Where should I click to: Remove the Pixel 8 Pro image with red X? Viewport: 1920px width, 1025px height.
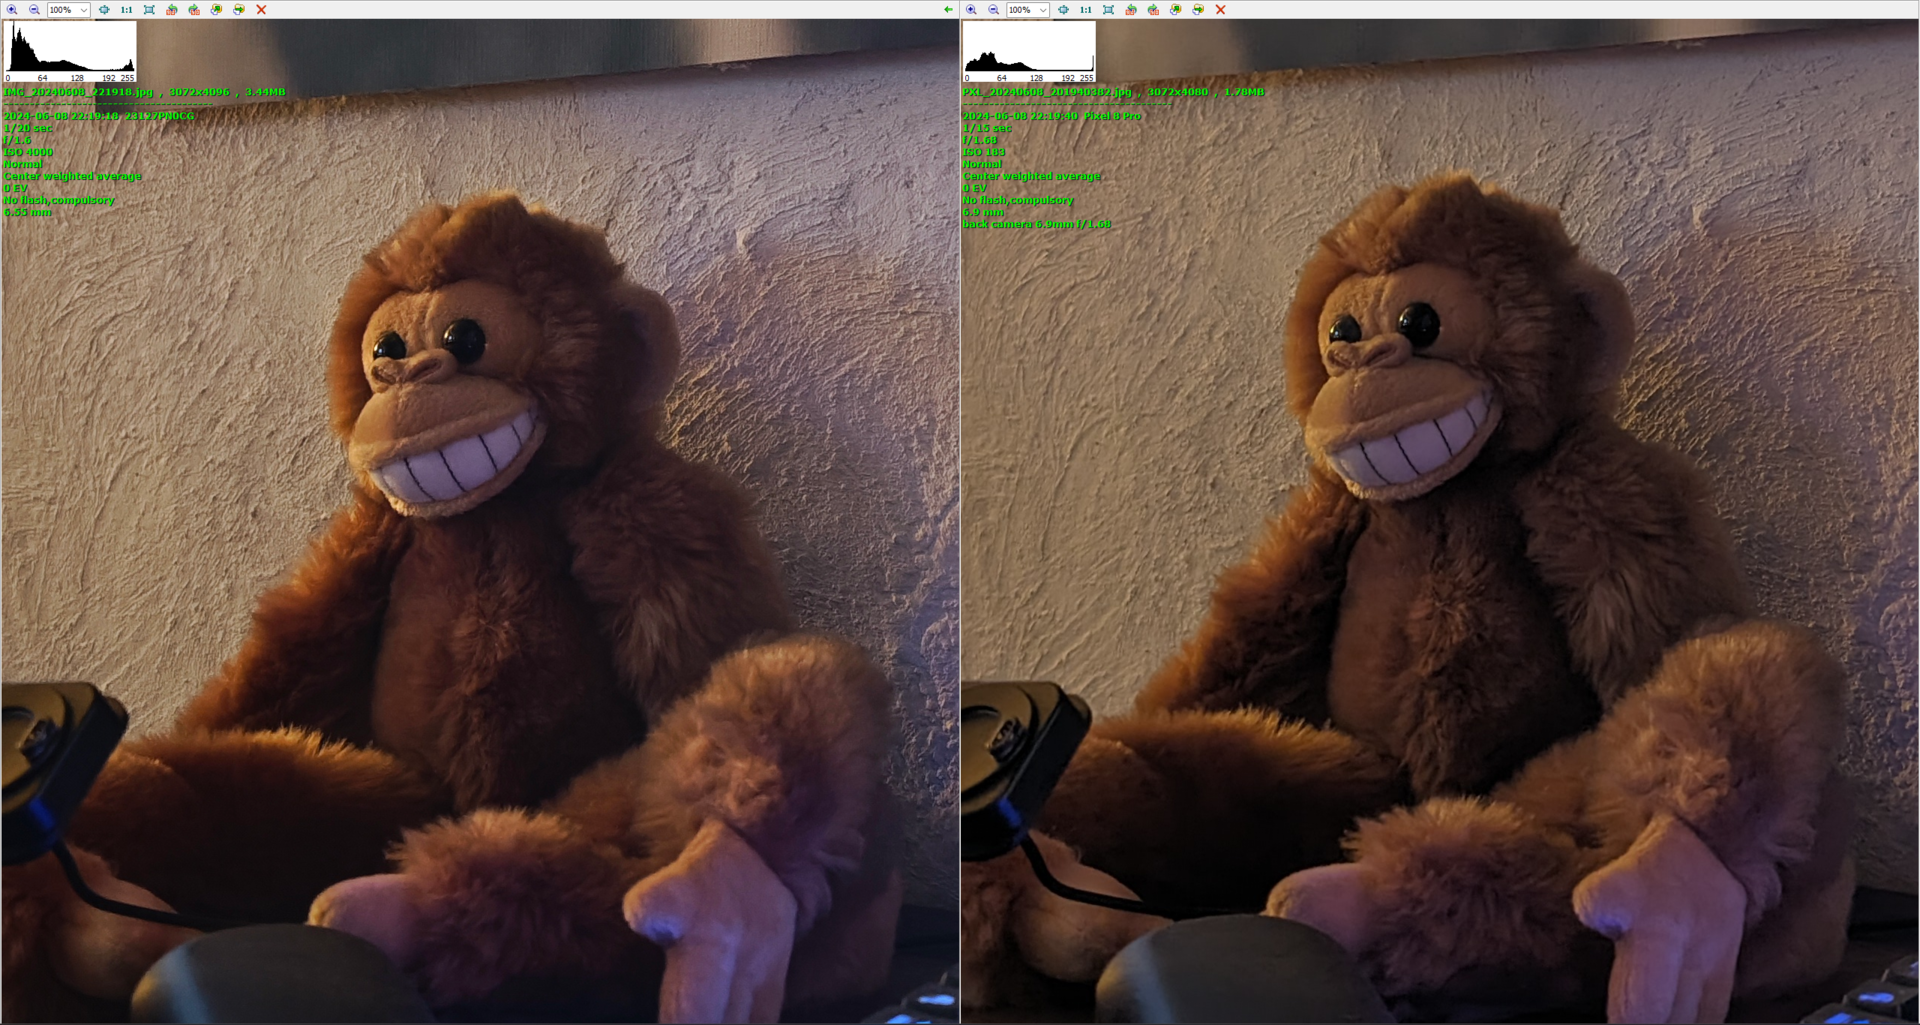1220,10
